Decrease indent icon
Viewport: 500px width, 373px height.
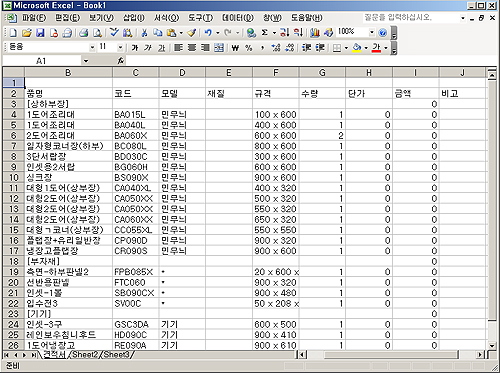pos(306,48)
